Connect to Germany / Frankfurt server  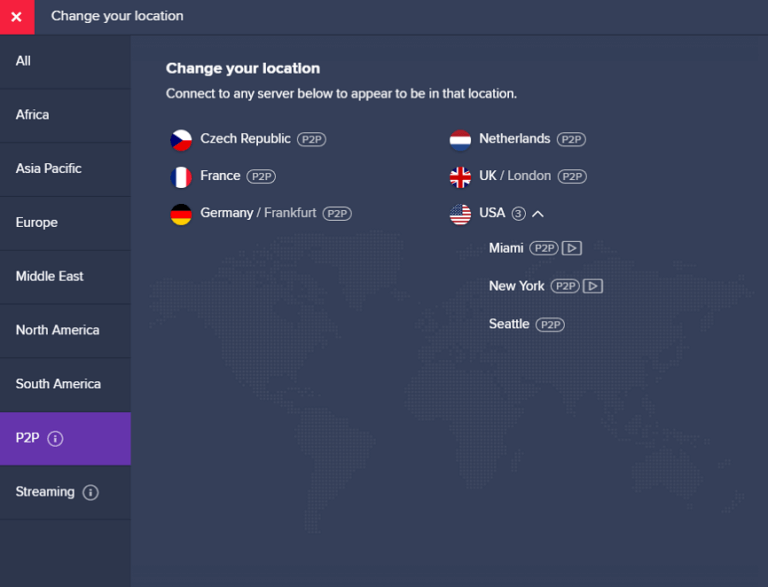(x=258, y=213)
